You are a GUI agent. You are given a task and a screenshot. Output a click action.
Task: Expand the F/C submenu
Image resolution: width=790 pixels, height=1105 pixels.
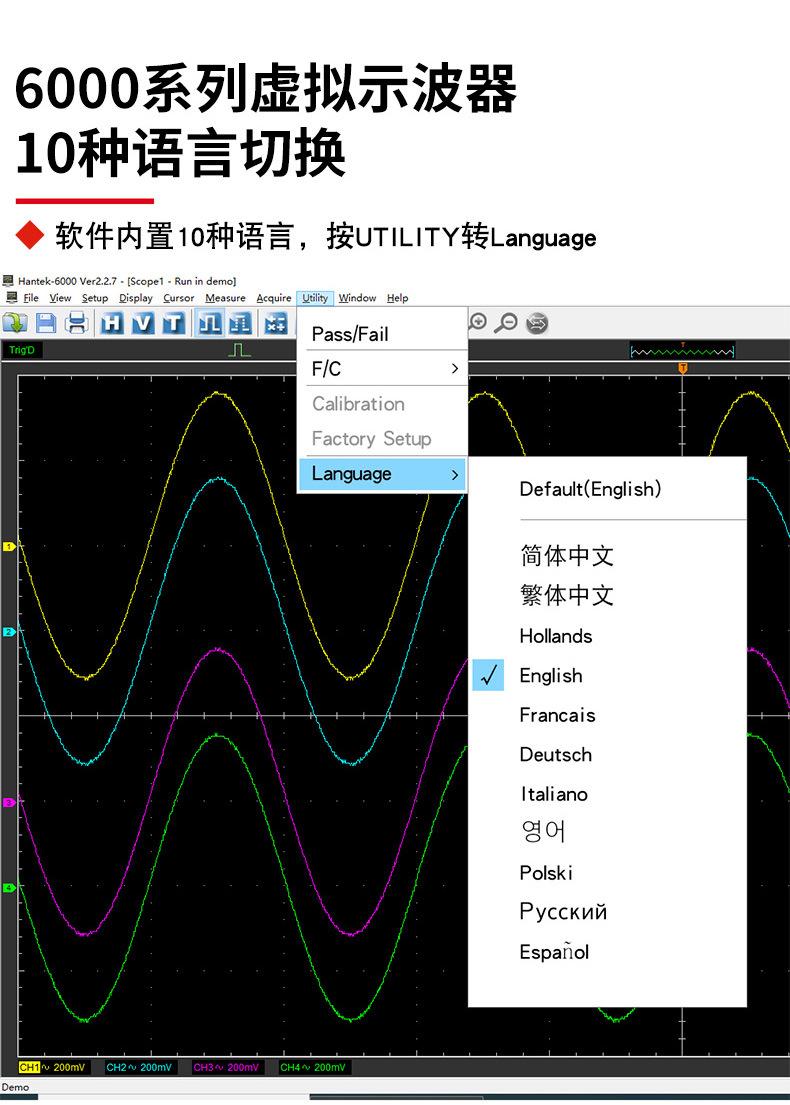point(383,369)
